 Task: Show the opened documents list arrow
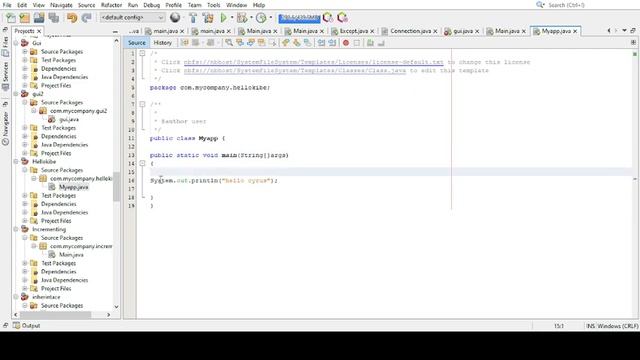point(624,31)
